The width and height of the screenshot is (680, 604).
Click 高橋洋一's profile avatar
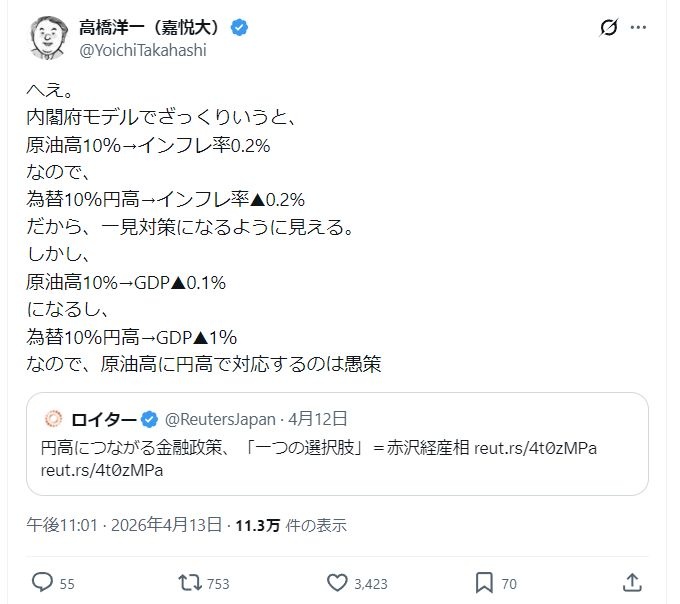(47, 38)
